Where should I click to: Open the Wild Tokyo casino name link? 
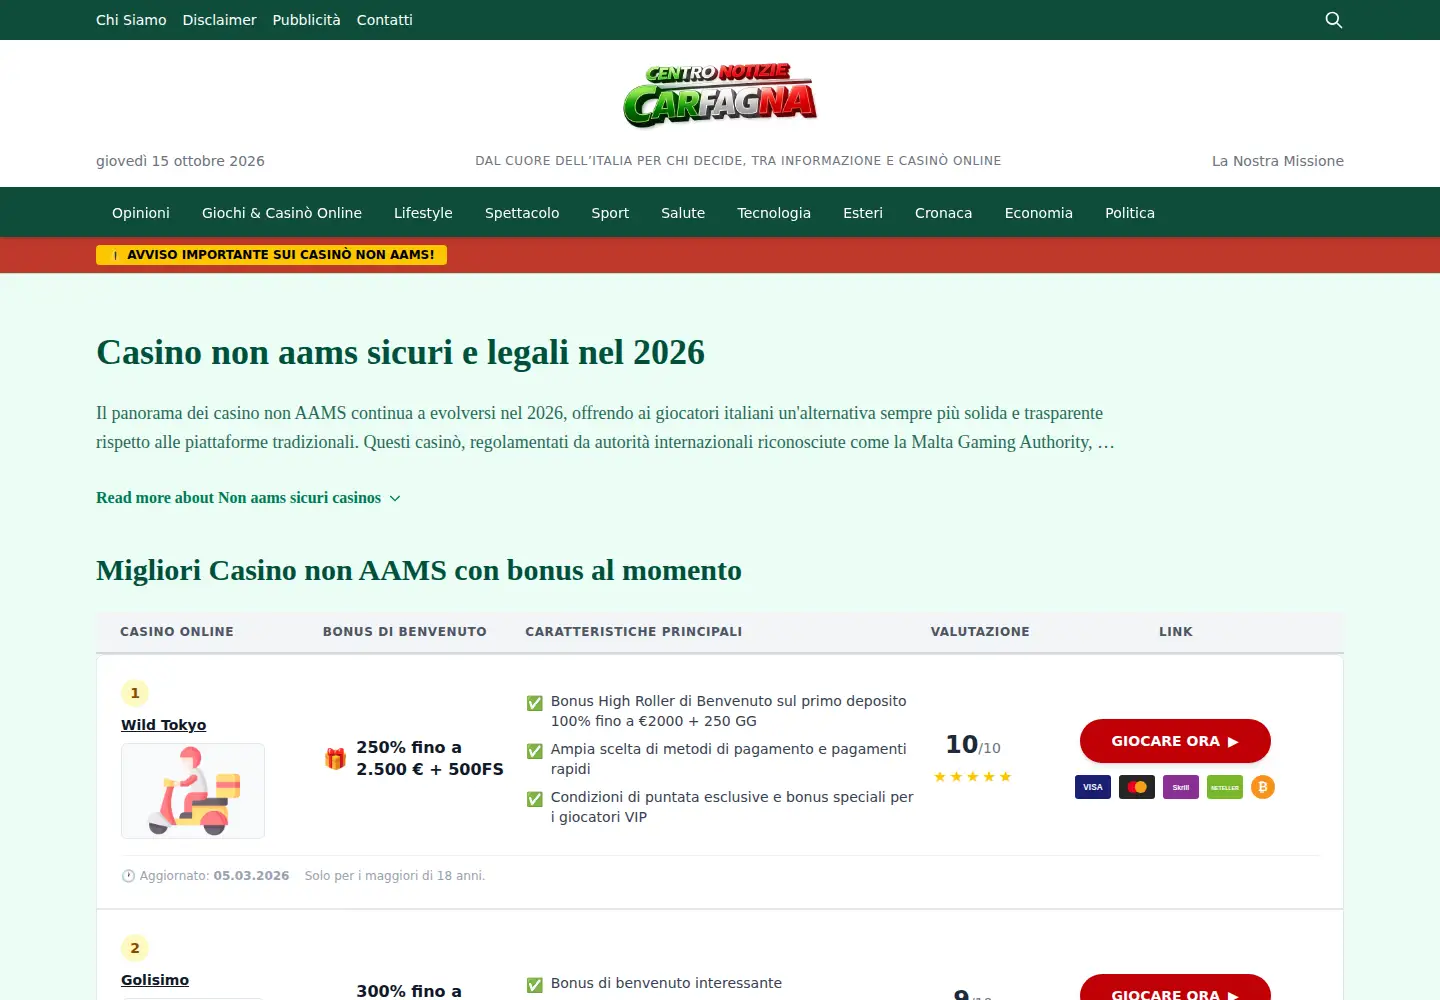[x=164, y=725]
